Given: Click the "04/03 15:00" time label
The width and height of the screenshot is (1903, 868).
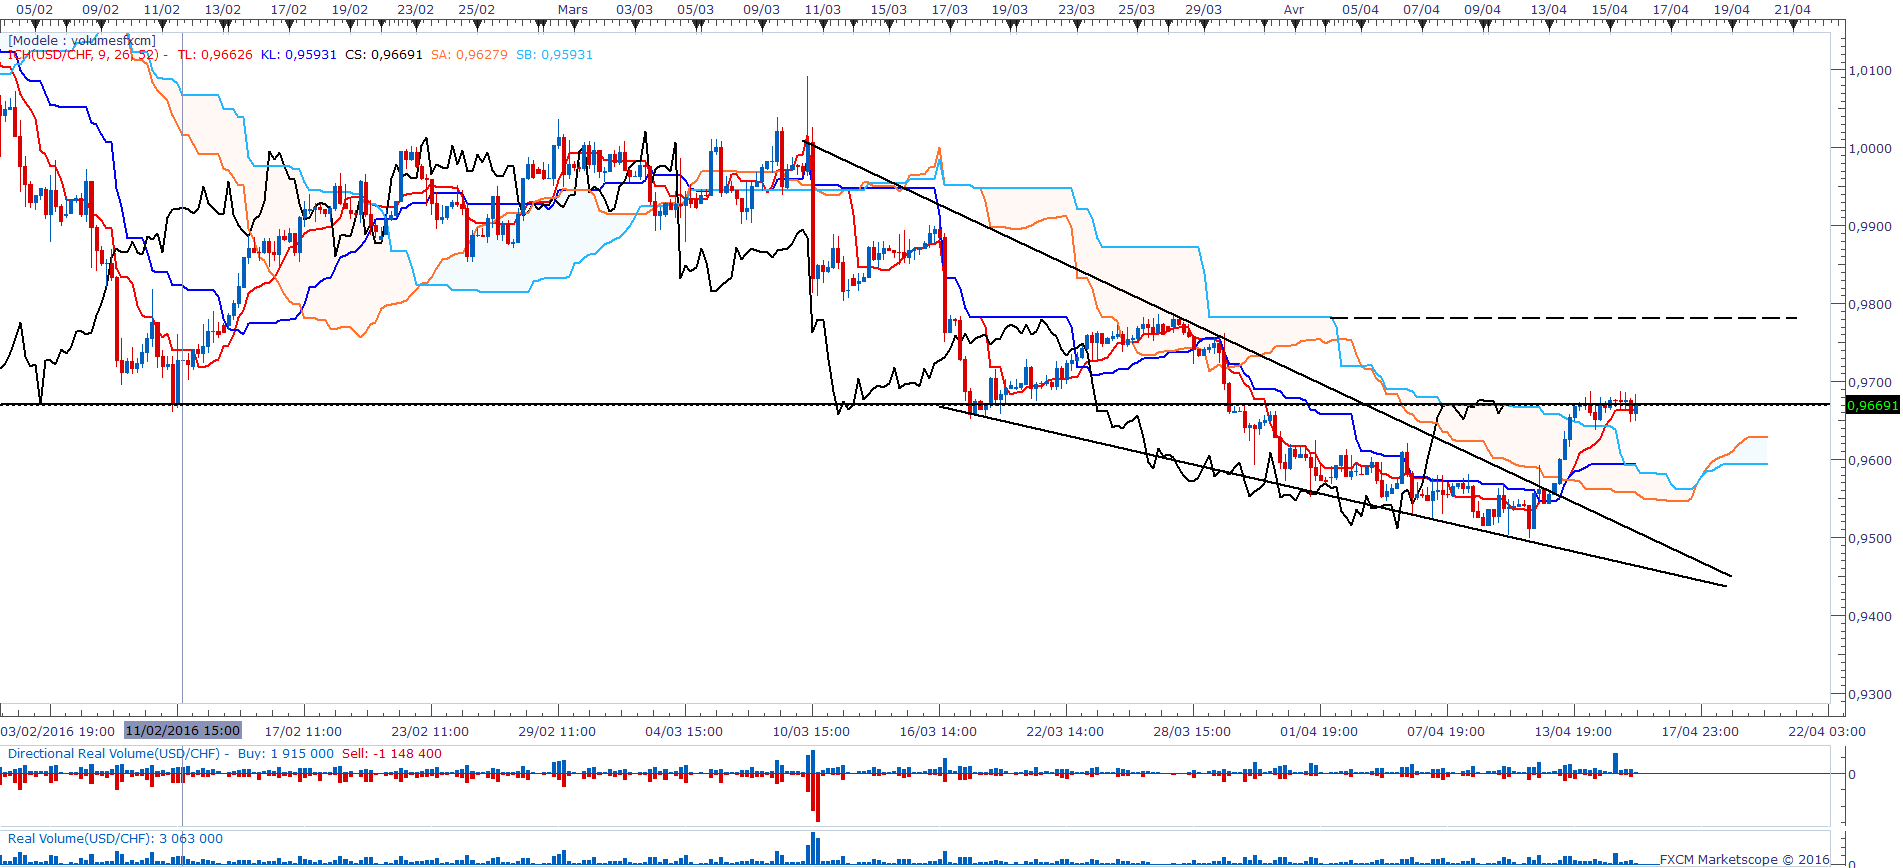Looking at the screenshot, I should pos(684,732).
